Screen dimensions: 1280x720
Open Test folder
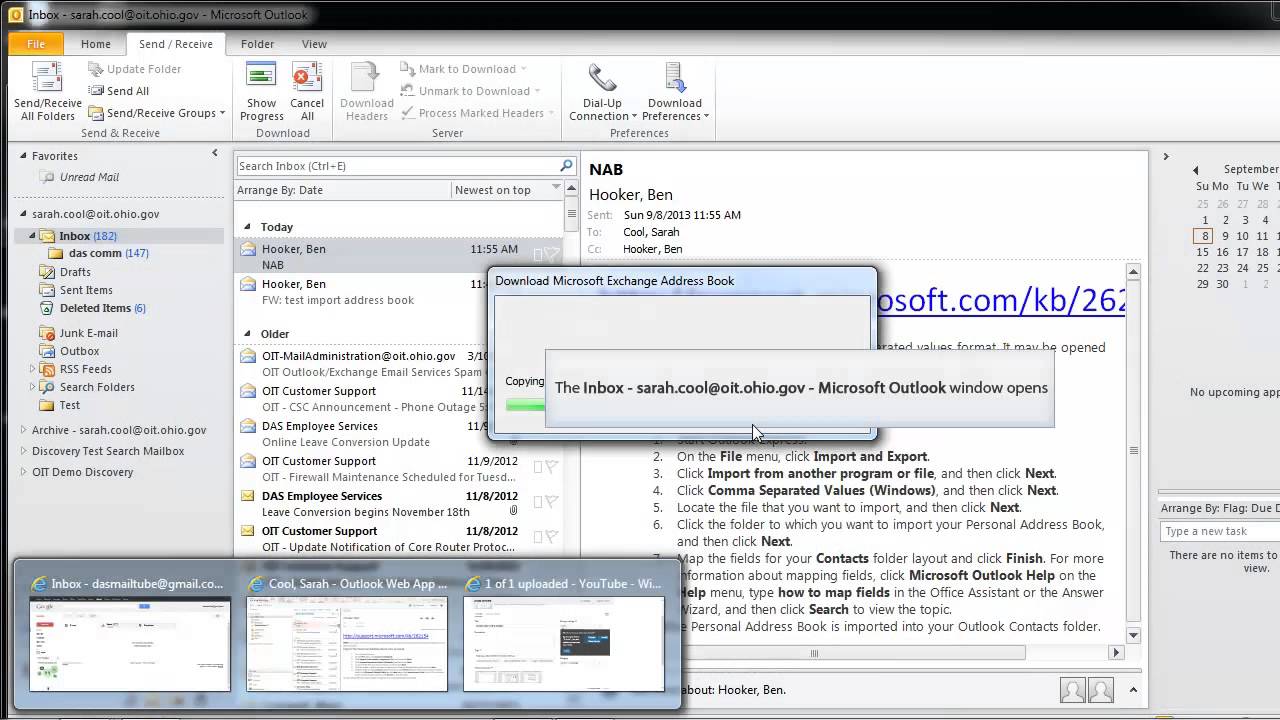tap(69, 405)
